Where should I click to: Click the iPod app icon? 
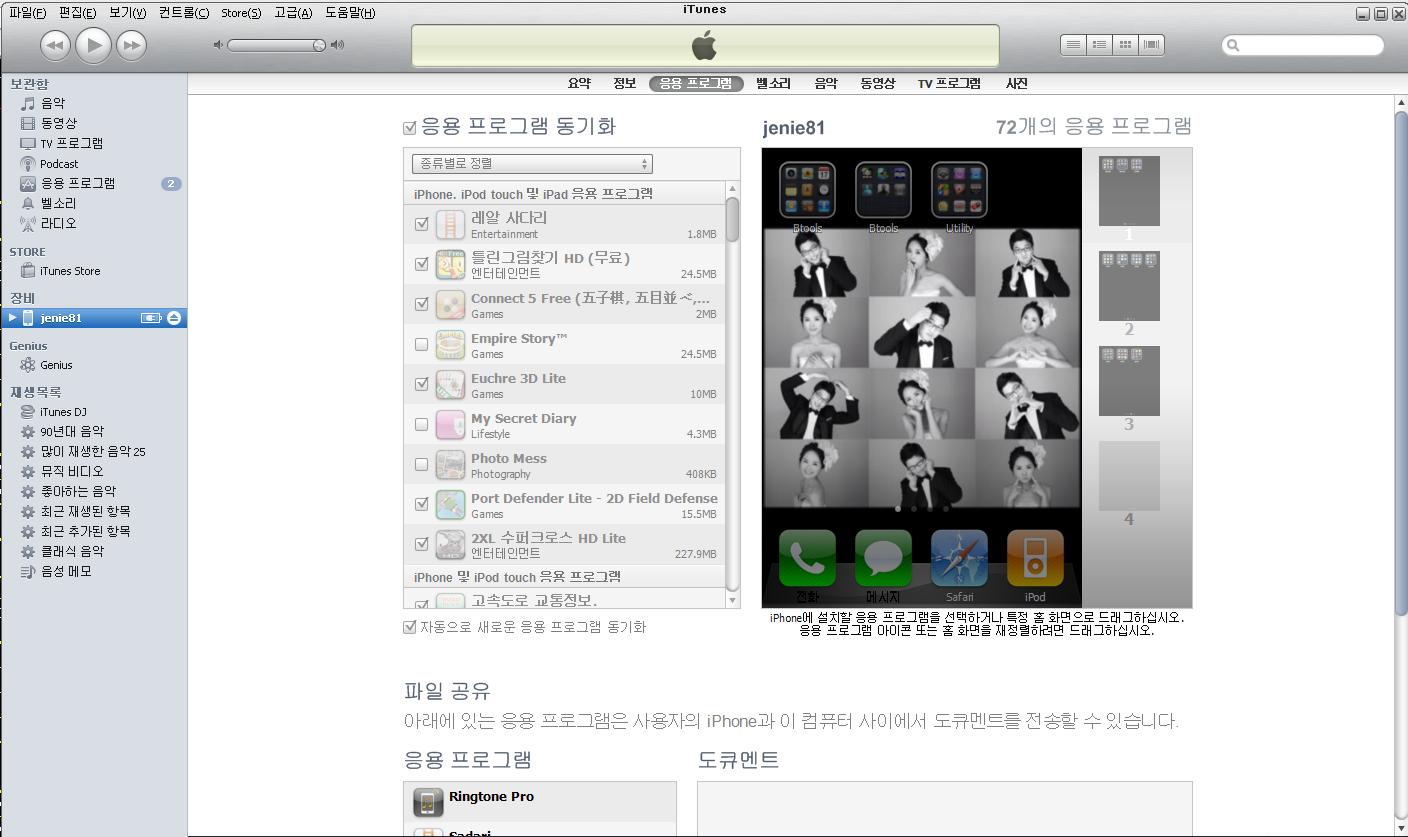click(x=1035, y=558)
